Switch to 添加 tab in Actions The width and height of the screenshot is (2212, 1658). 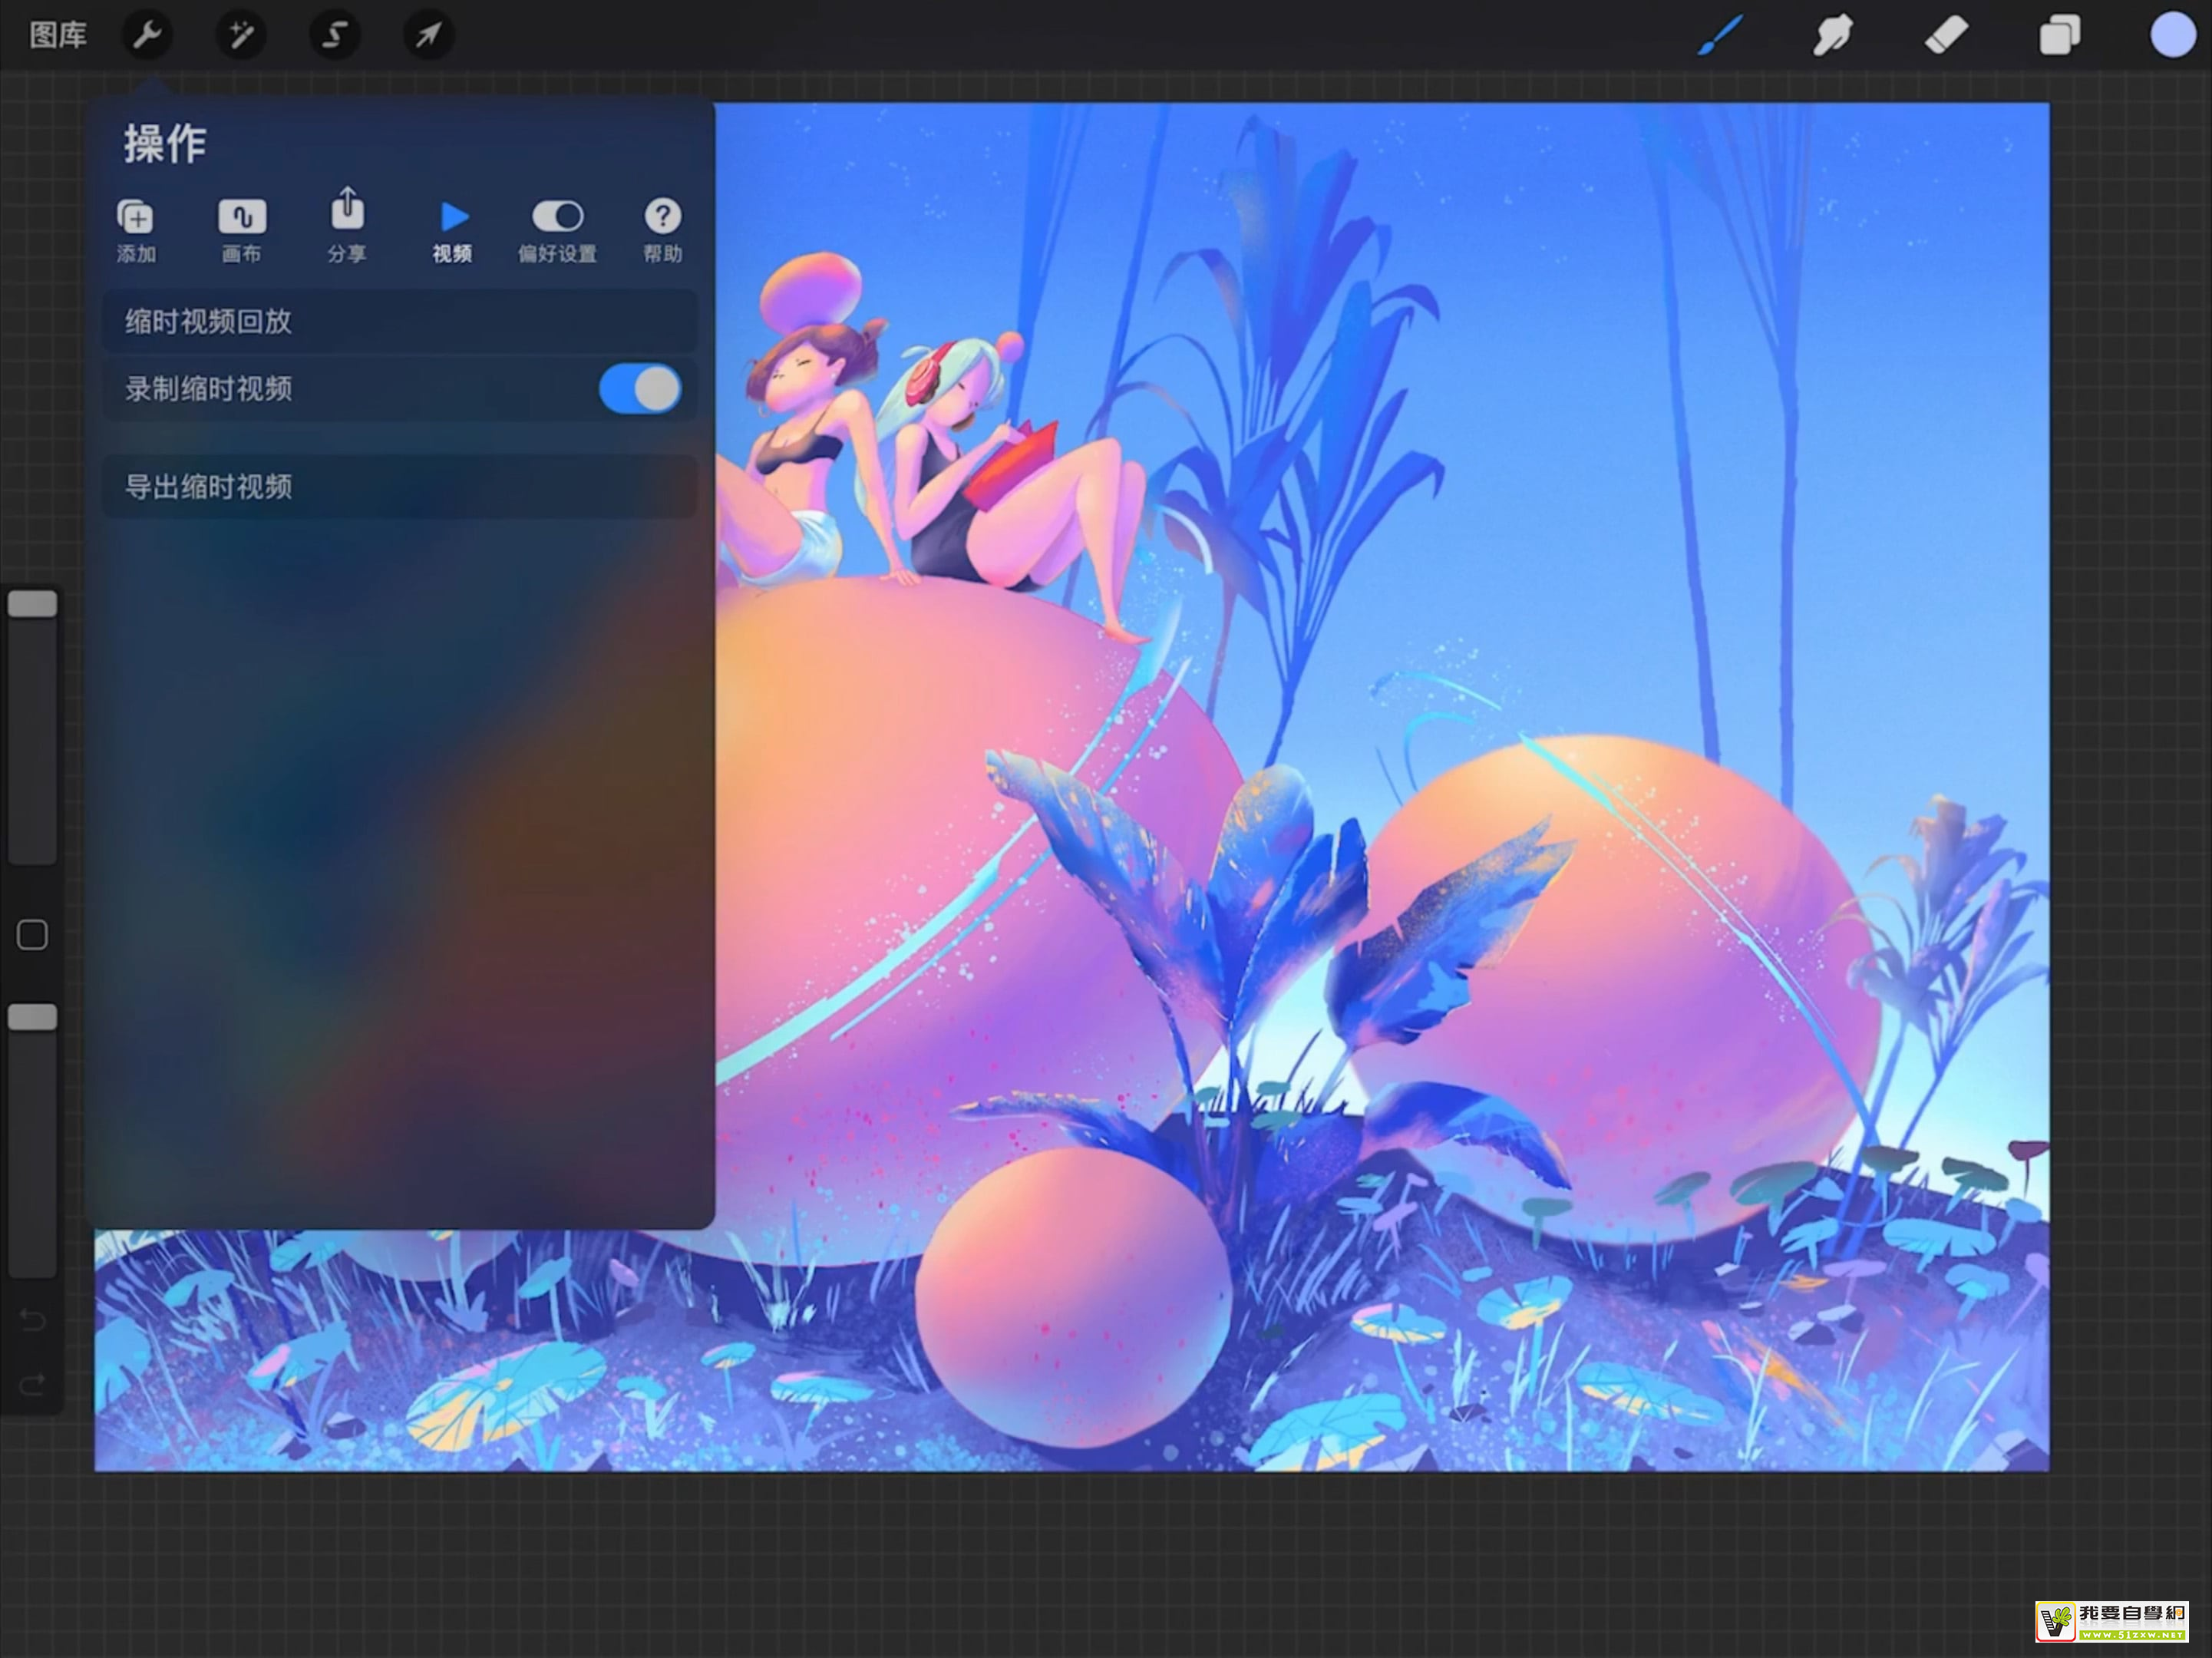point(136,230)
